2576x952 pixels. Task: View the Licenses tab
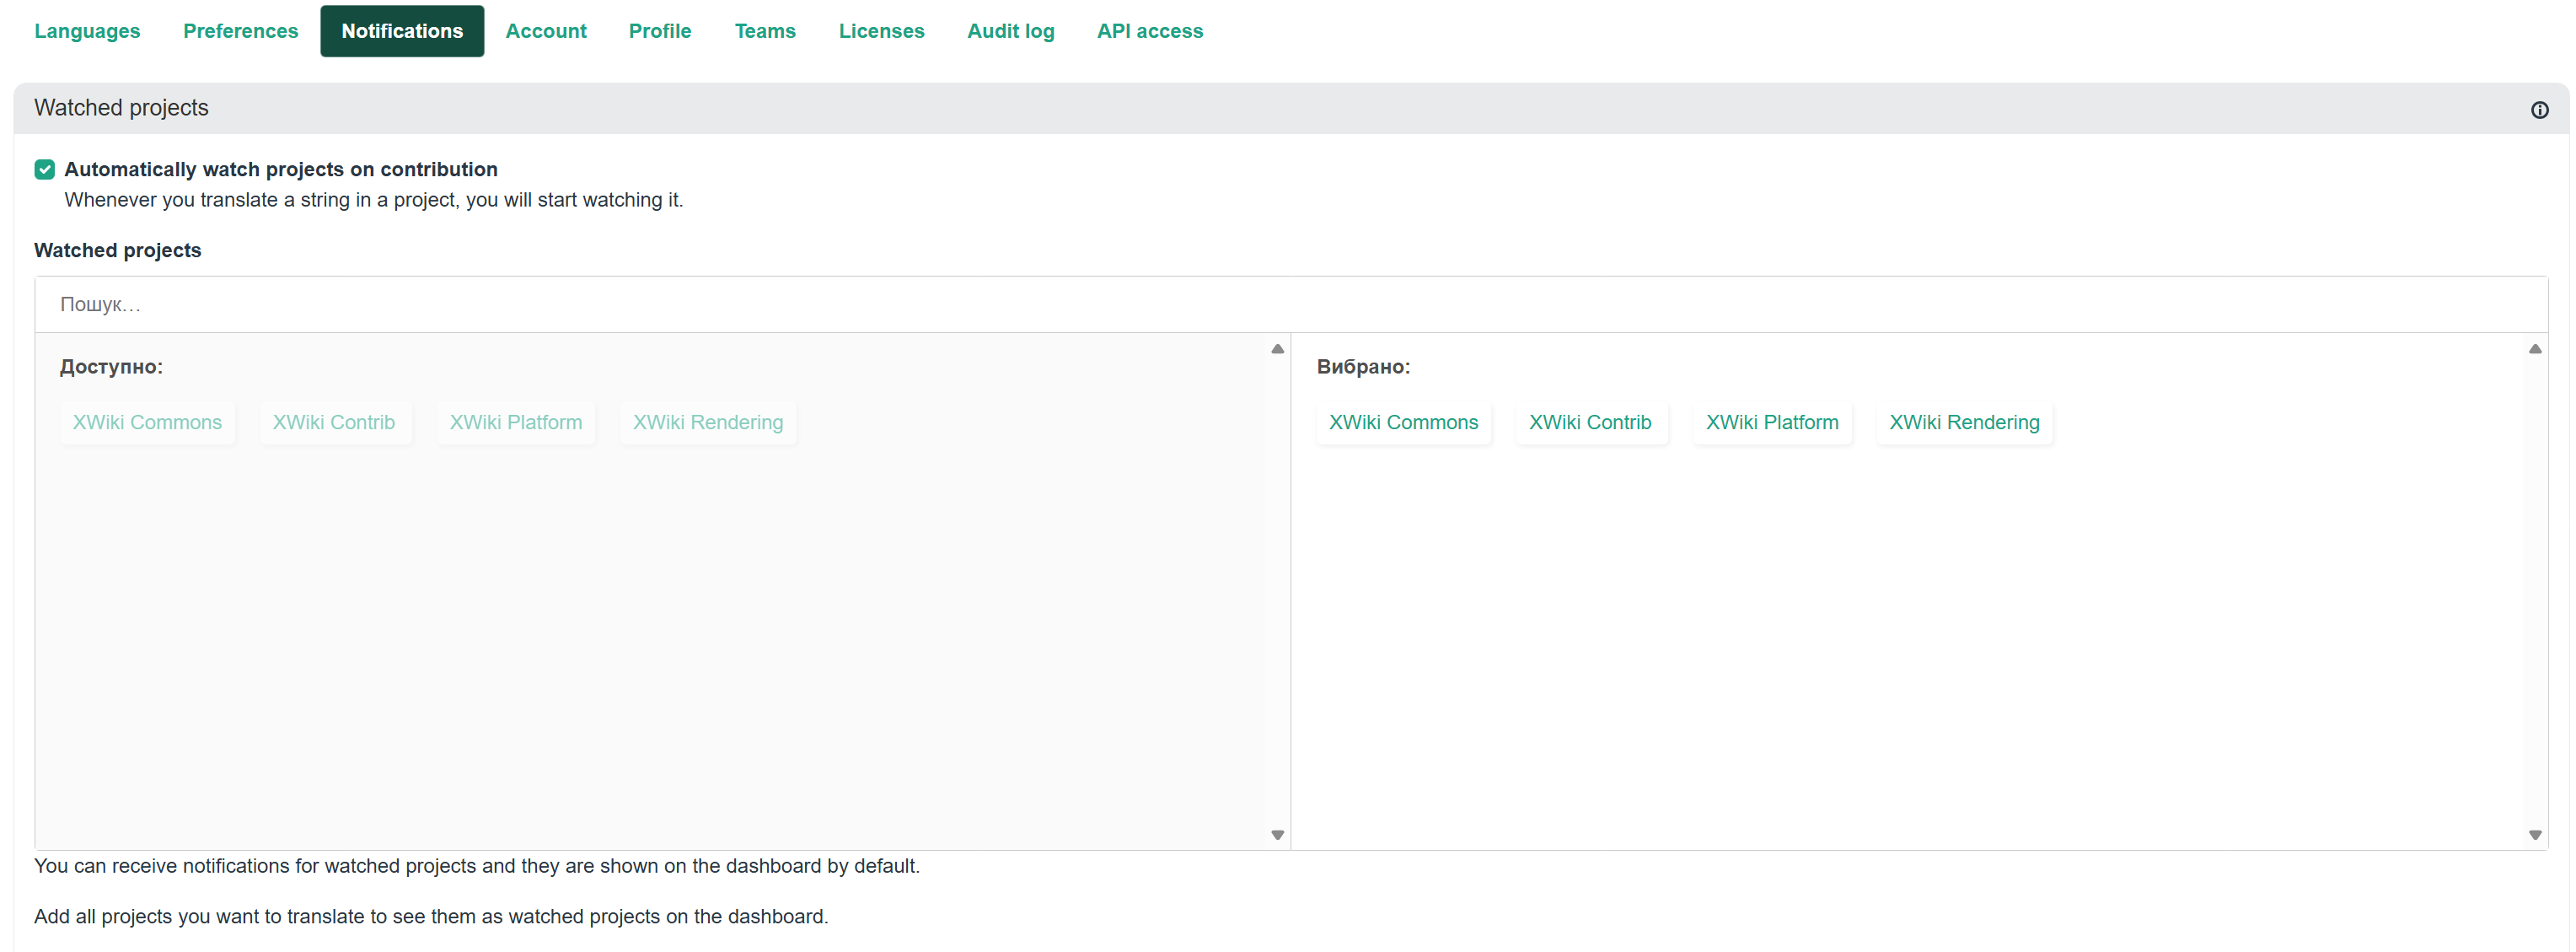(881, 31)
